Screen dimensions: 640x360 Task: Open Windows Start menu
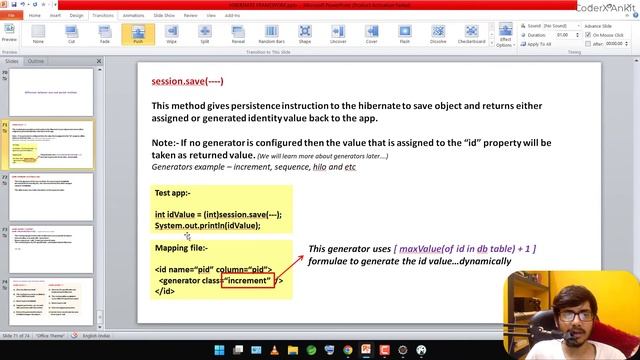click(219, 350)
